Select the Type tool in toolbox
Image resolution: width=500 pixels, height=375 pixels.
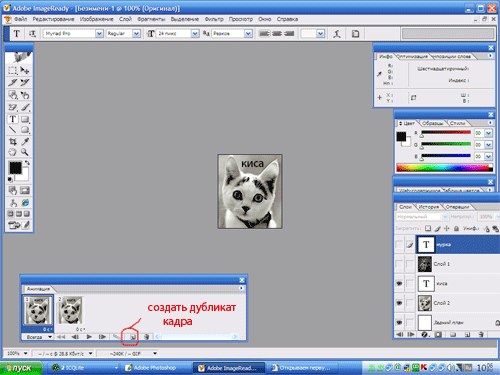point(13,119)
